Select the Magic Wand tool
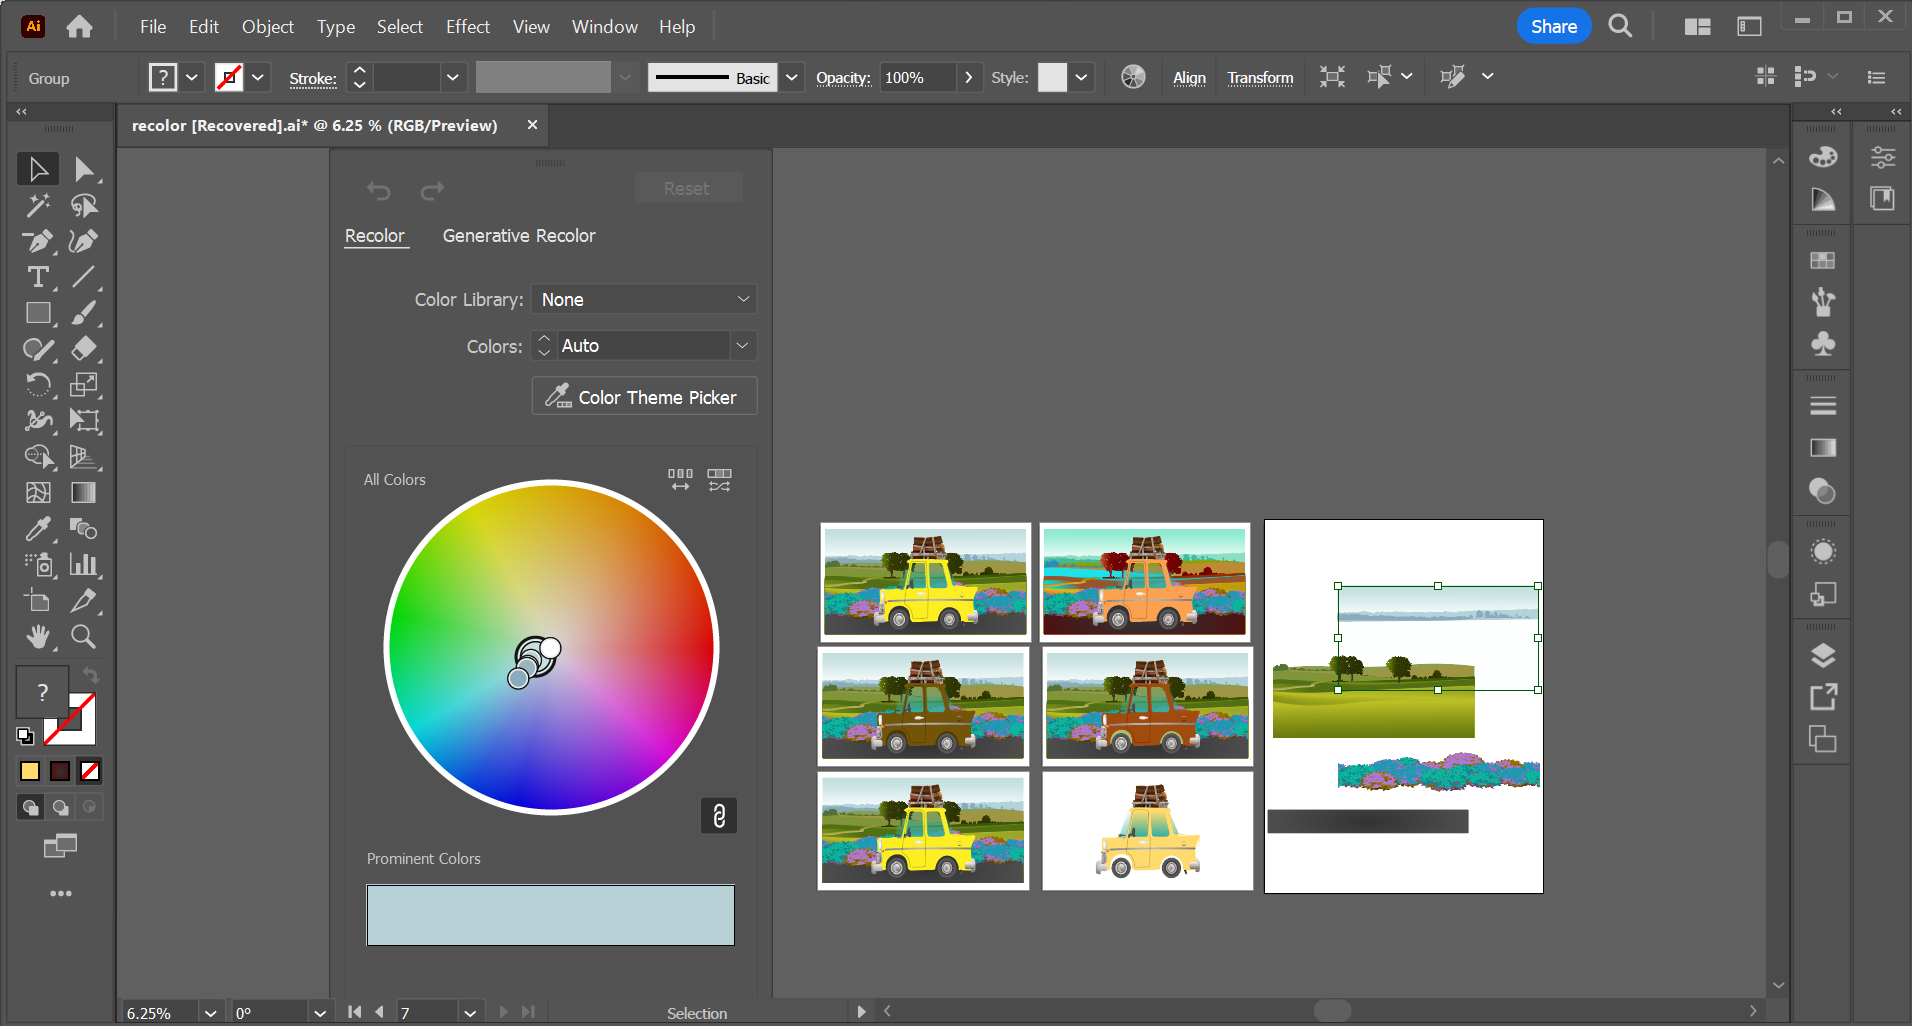This screenshot has height=1026, width=1912. [x=38, y=205]
